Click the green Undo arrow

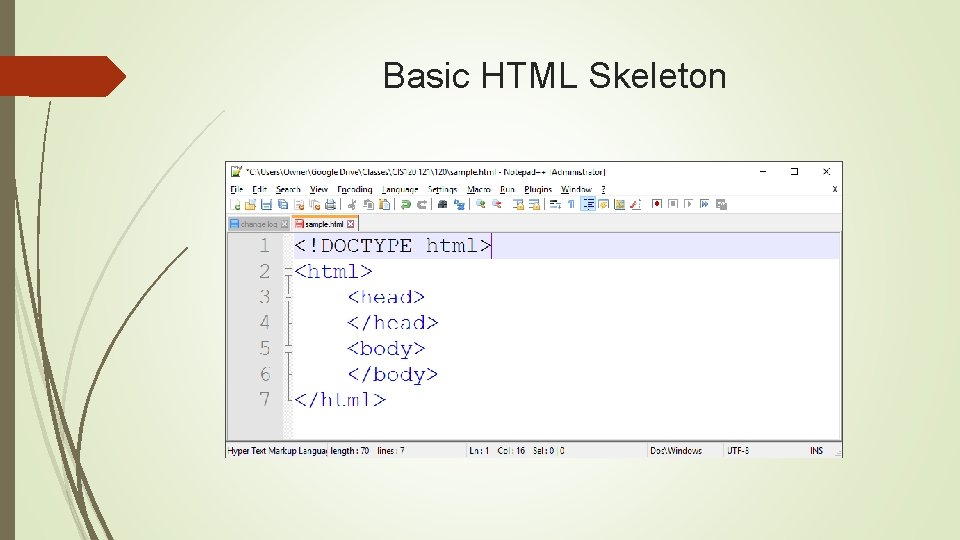click(x=405, y=204)
